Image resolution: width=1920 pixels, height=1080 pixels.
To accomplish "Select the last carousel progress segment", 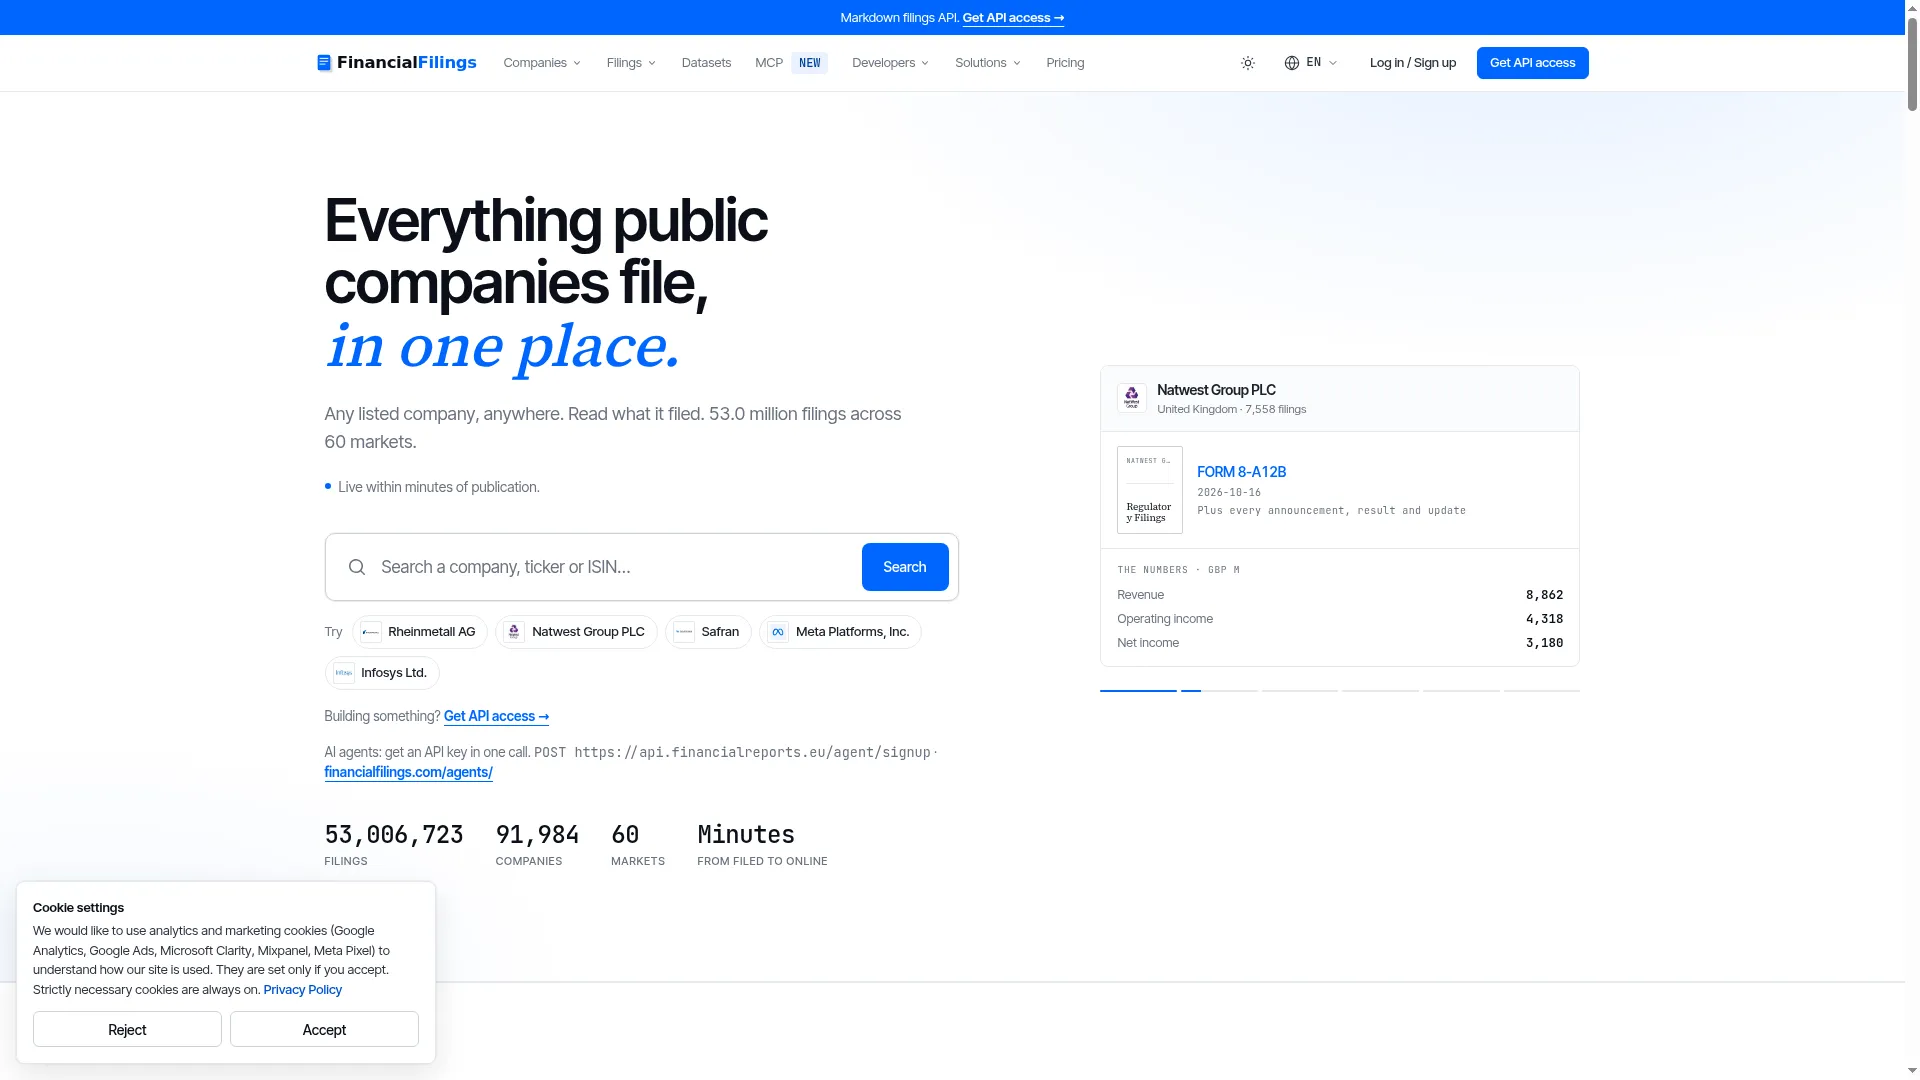I will pos(1541,690).
